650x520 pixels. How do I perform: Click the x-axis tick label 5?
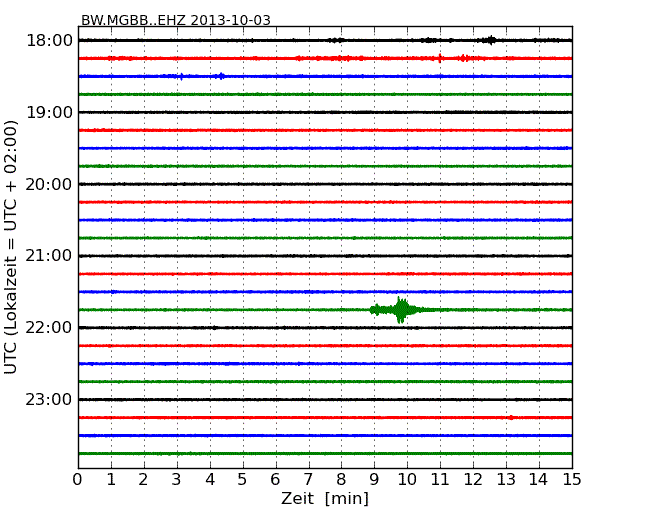coord(243,480)
